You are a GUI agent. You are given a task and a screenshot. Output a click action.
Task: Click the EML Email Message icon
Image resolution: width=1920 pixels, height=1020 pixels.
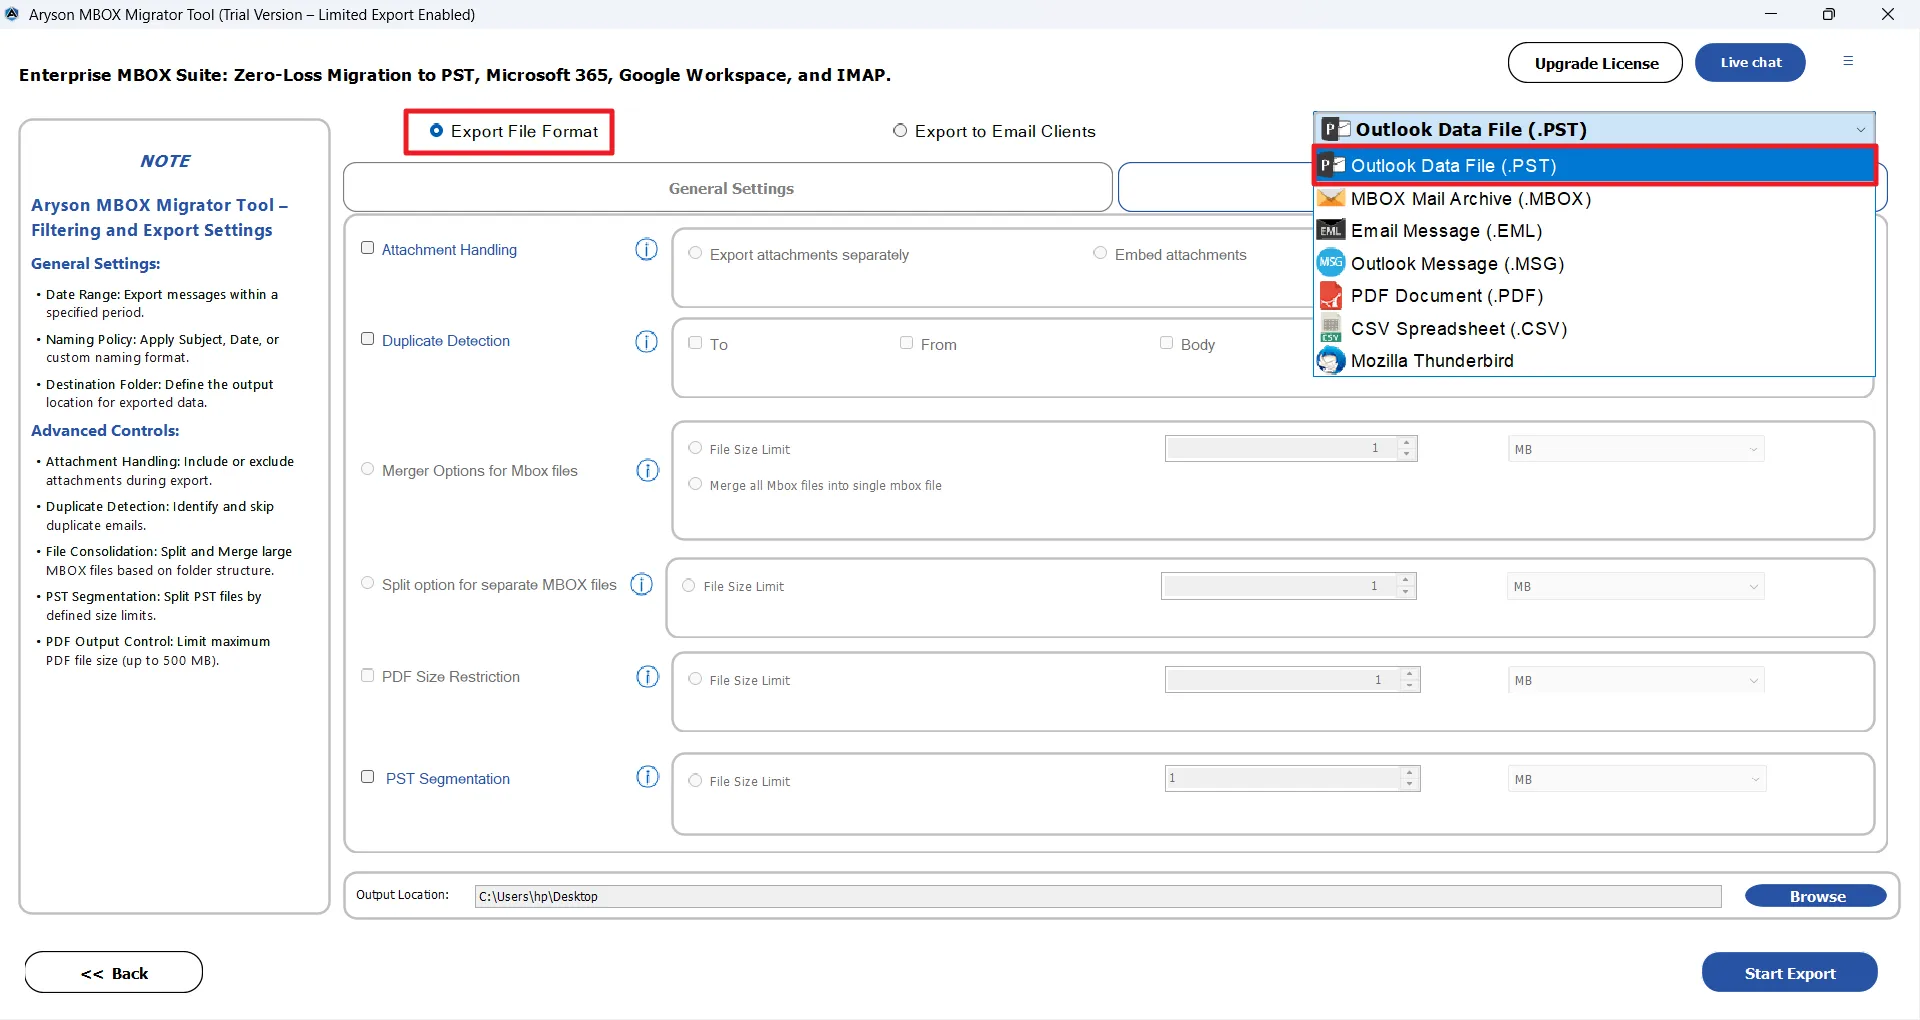pyautogui.click(x=1331, y=230)
